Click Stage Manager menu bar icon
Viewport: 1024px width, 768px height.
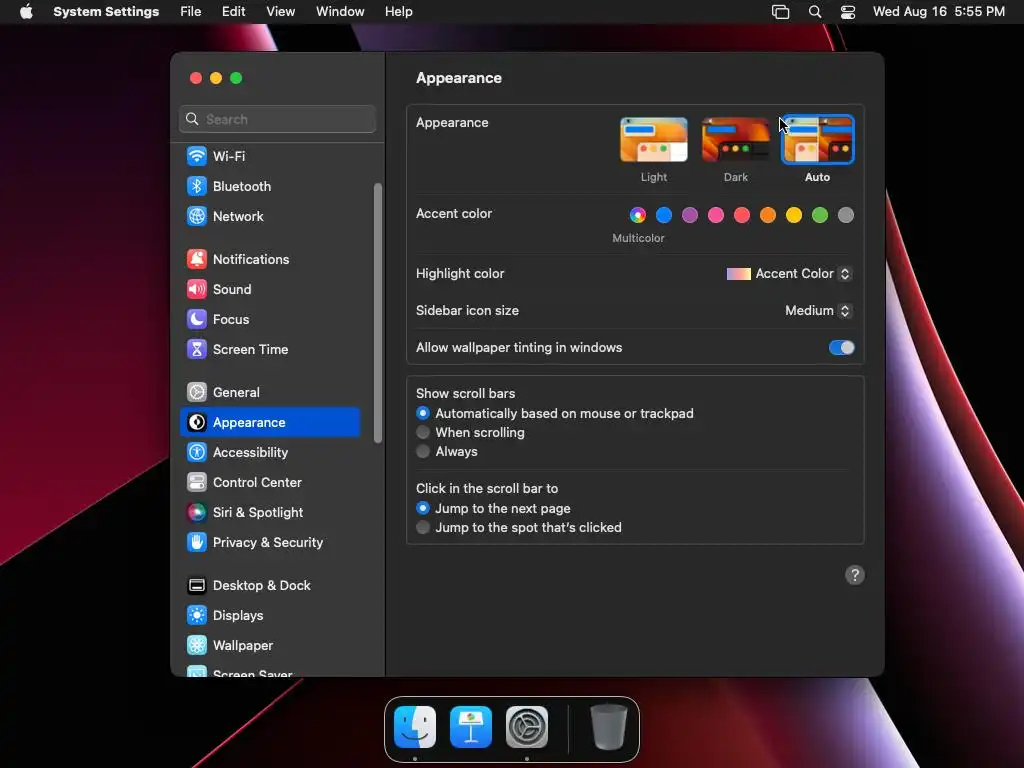tap(780, 12)
